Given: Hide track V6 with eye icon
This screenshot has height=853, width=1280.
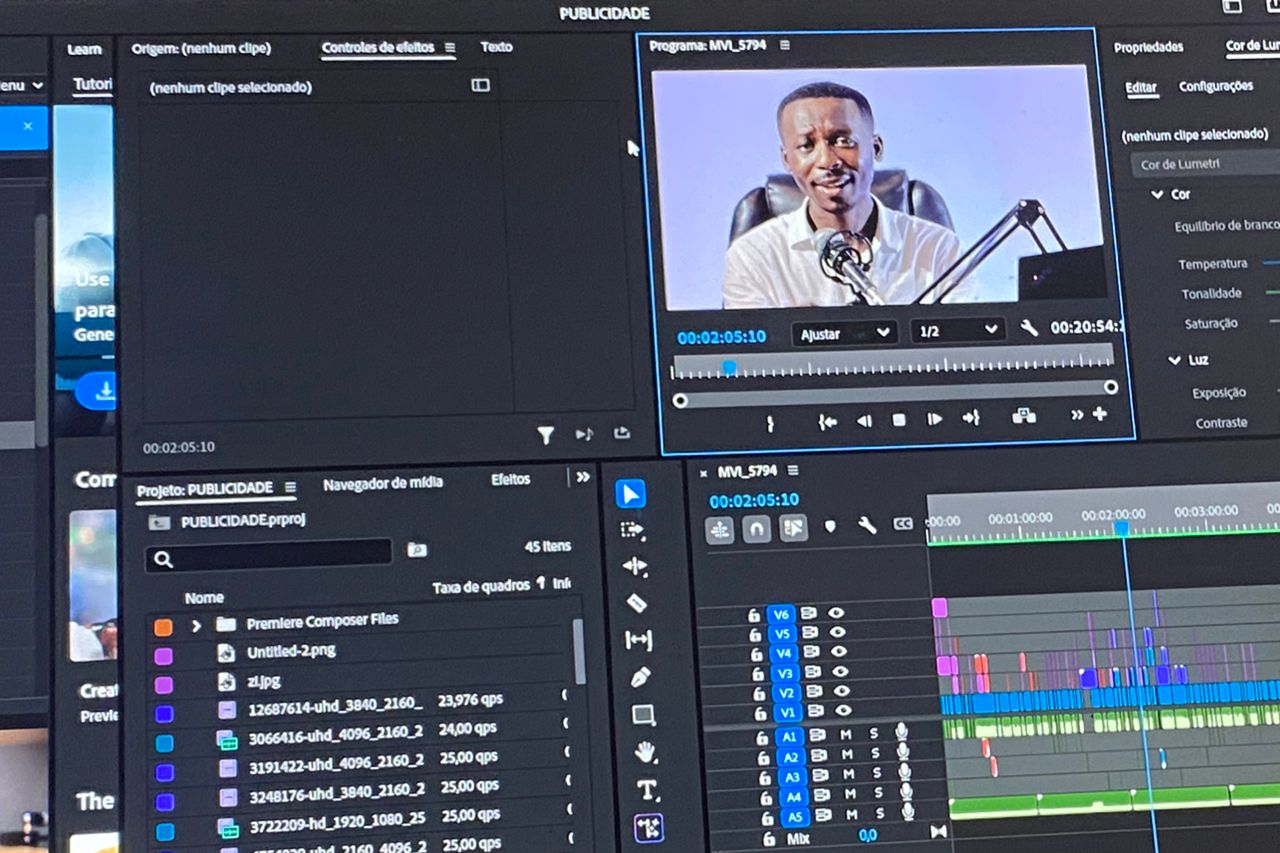Looking at the screenshot, I should coord(836,613).
